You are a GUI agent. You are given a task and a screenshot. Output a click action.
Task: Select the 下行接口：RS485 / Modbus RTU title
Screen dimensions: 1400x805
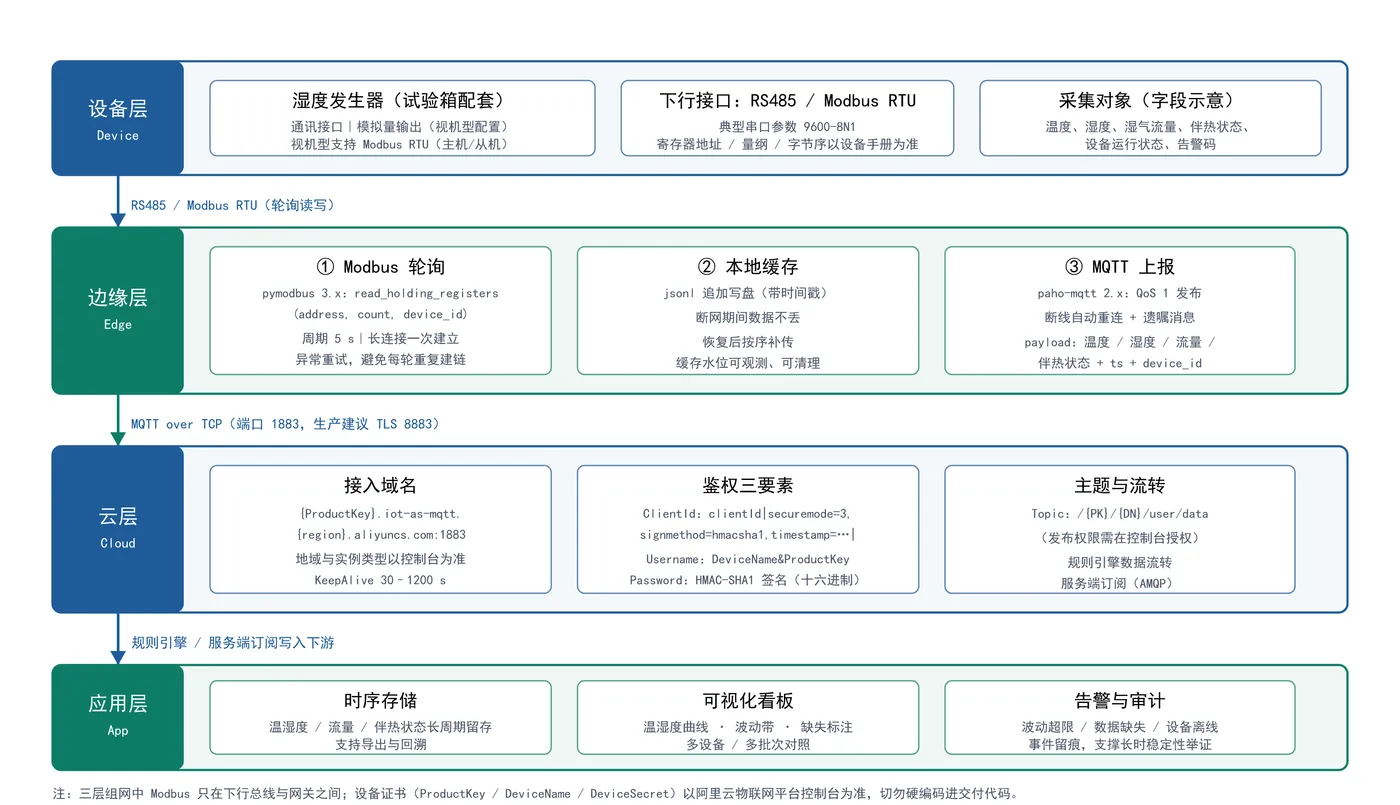(788, 101)
